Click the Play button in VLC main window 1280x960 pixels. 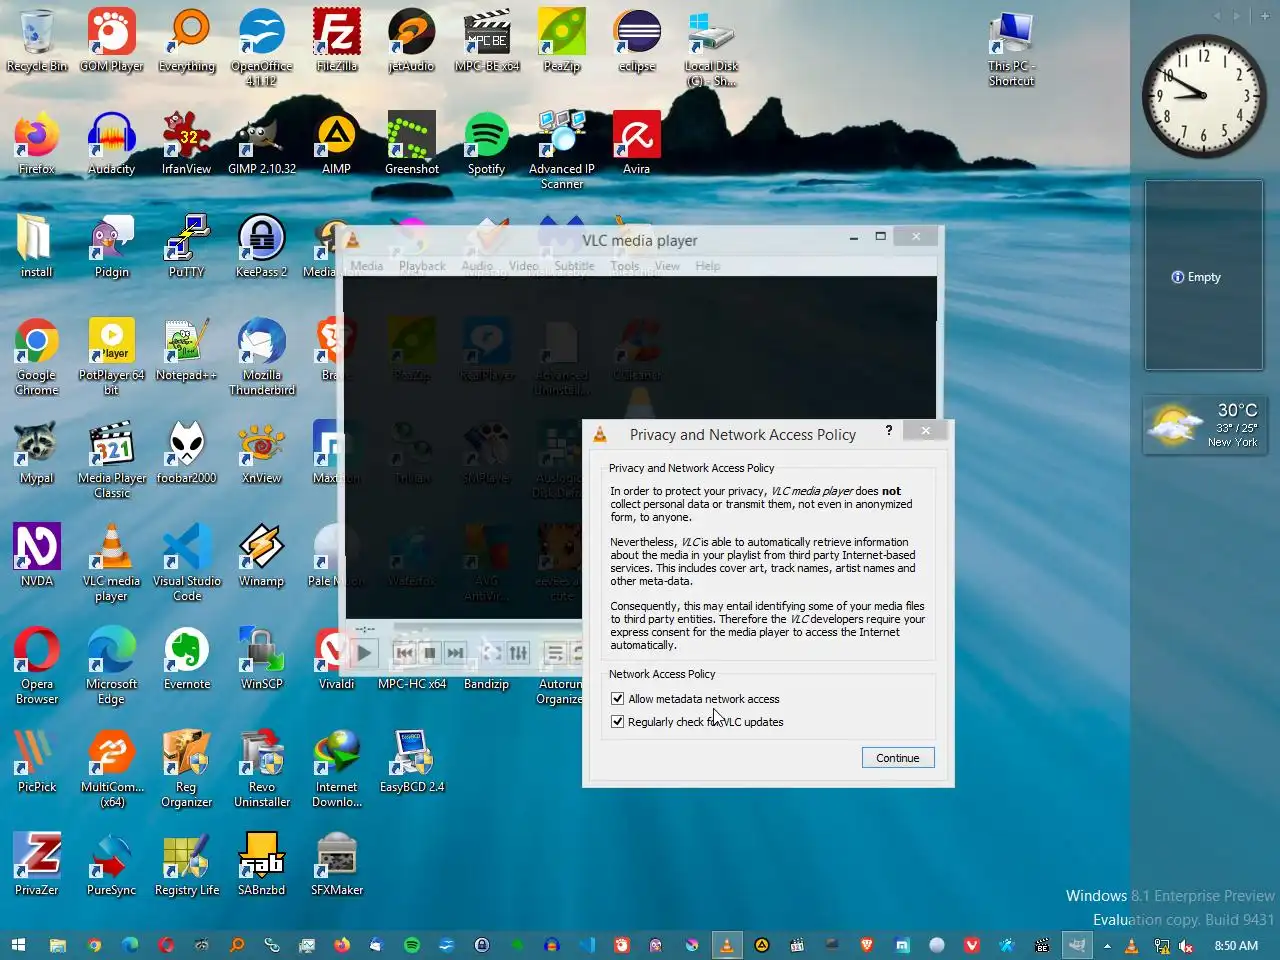pos(364,654)
